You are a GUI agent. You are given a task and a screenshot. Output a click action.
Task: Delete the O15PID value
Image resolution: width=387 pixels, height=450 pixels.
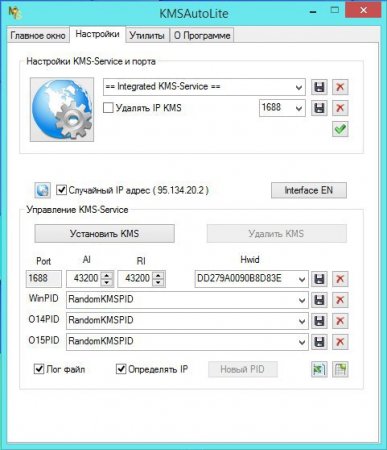coord(340,342)
